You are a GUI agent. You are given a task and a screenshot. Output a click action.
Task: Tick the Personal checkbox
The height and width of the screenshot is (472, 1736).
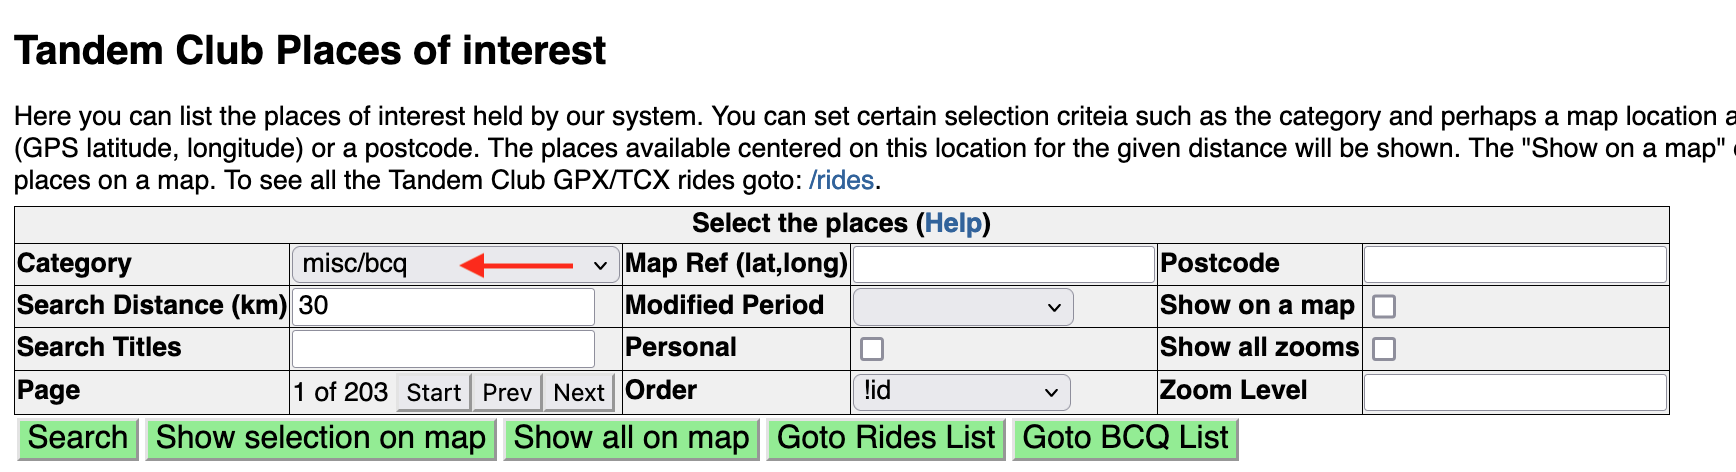click(872, 349)
